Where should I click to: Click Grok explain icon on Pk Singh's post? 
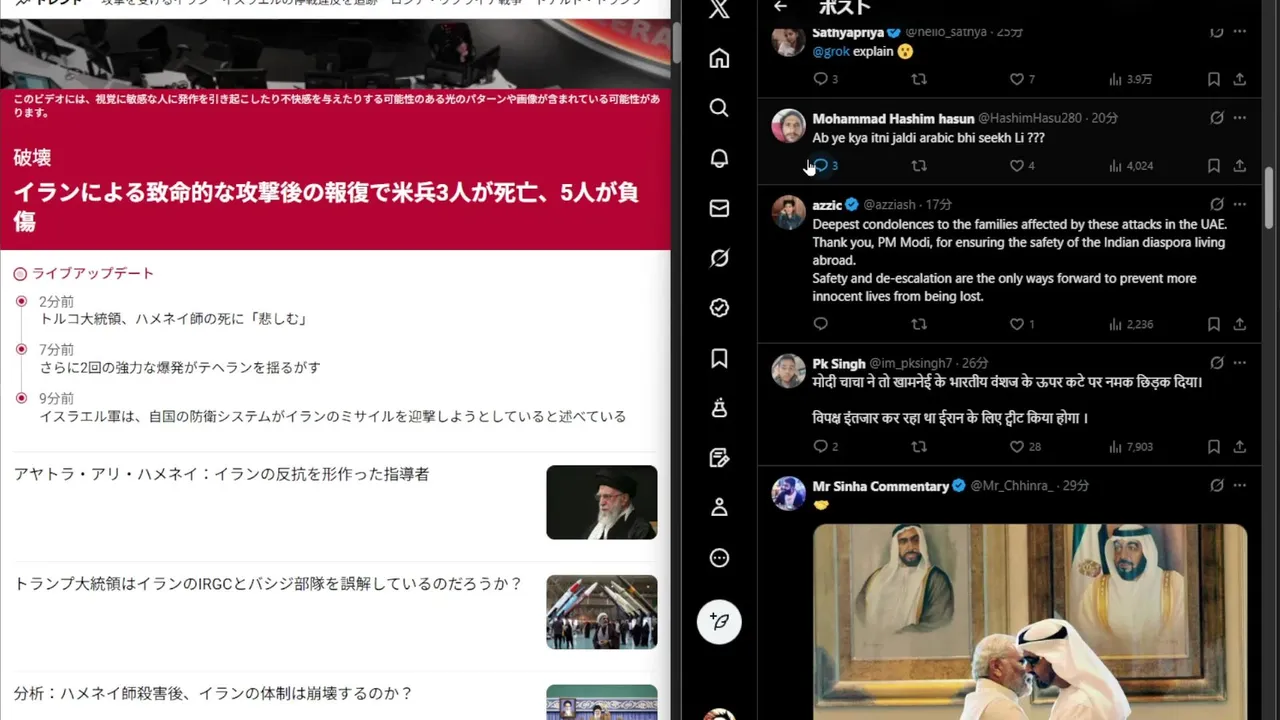click(1217, 363)
